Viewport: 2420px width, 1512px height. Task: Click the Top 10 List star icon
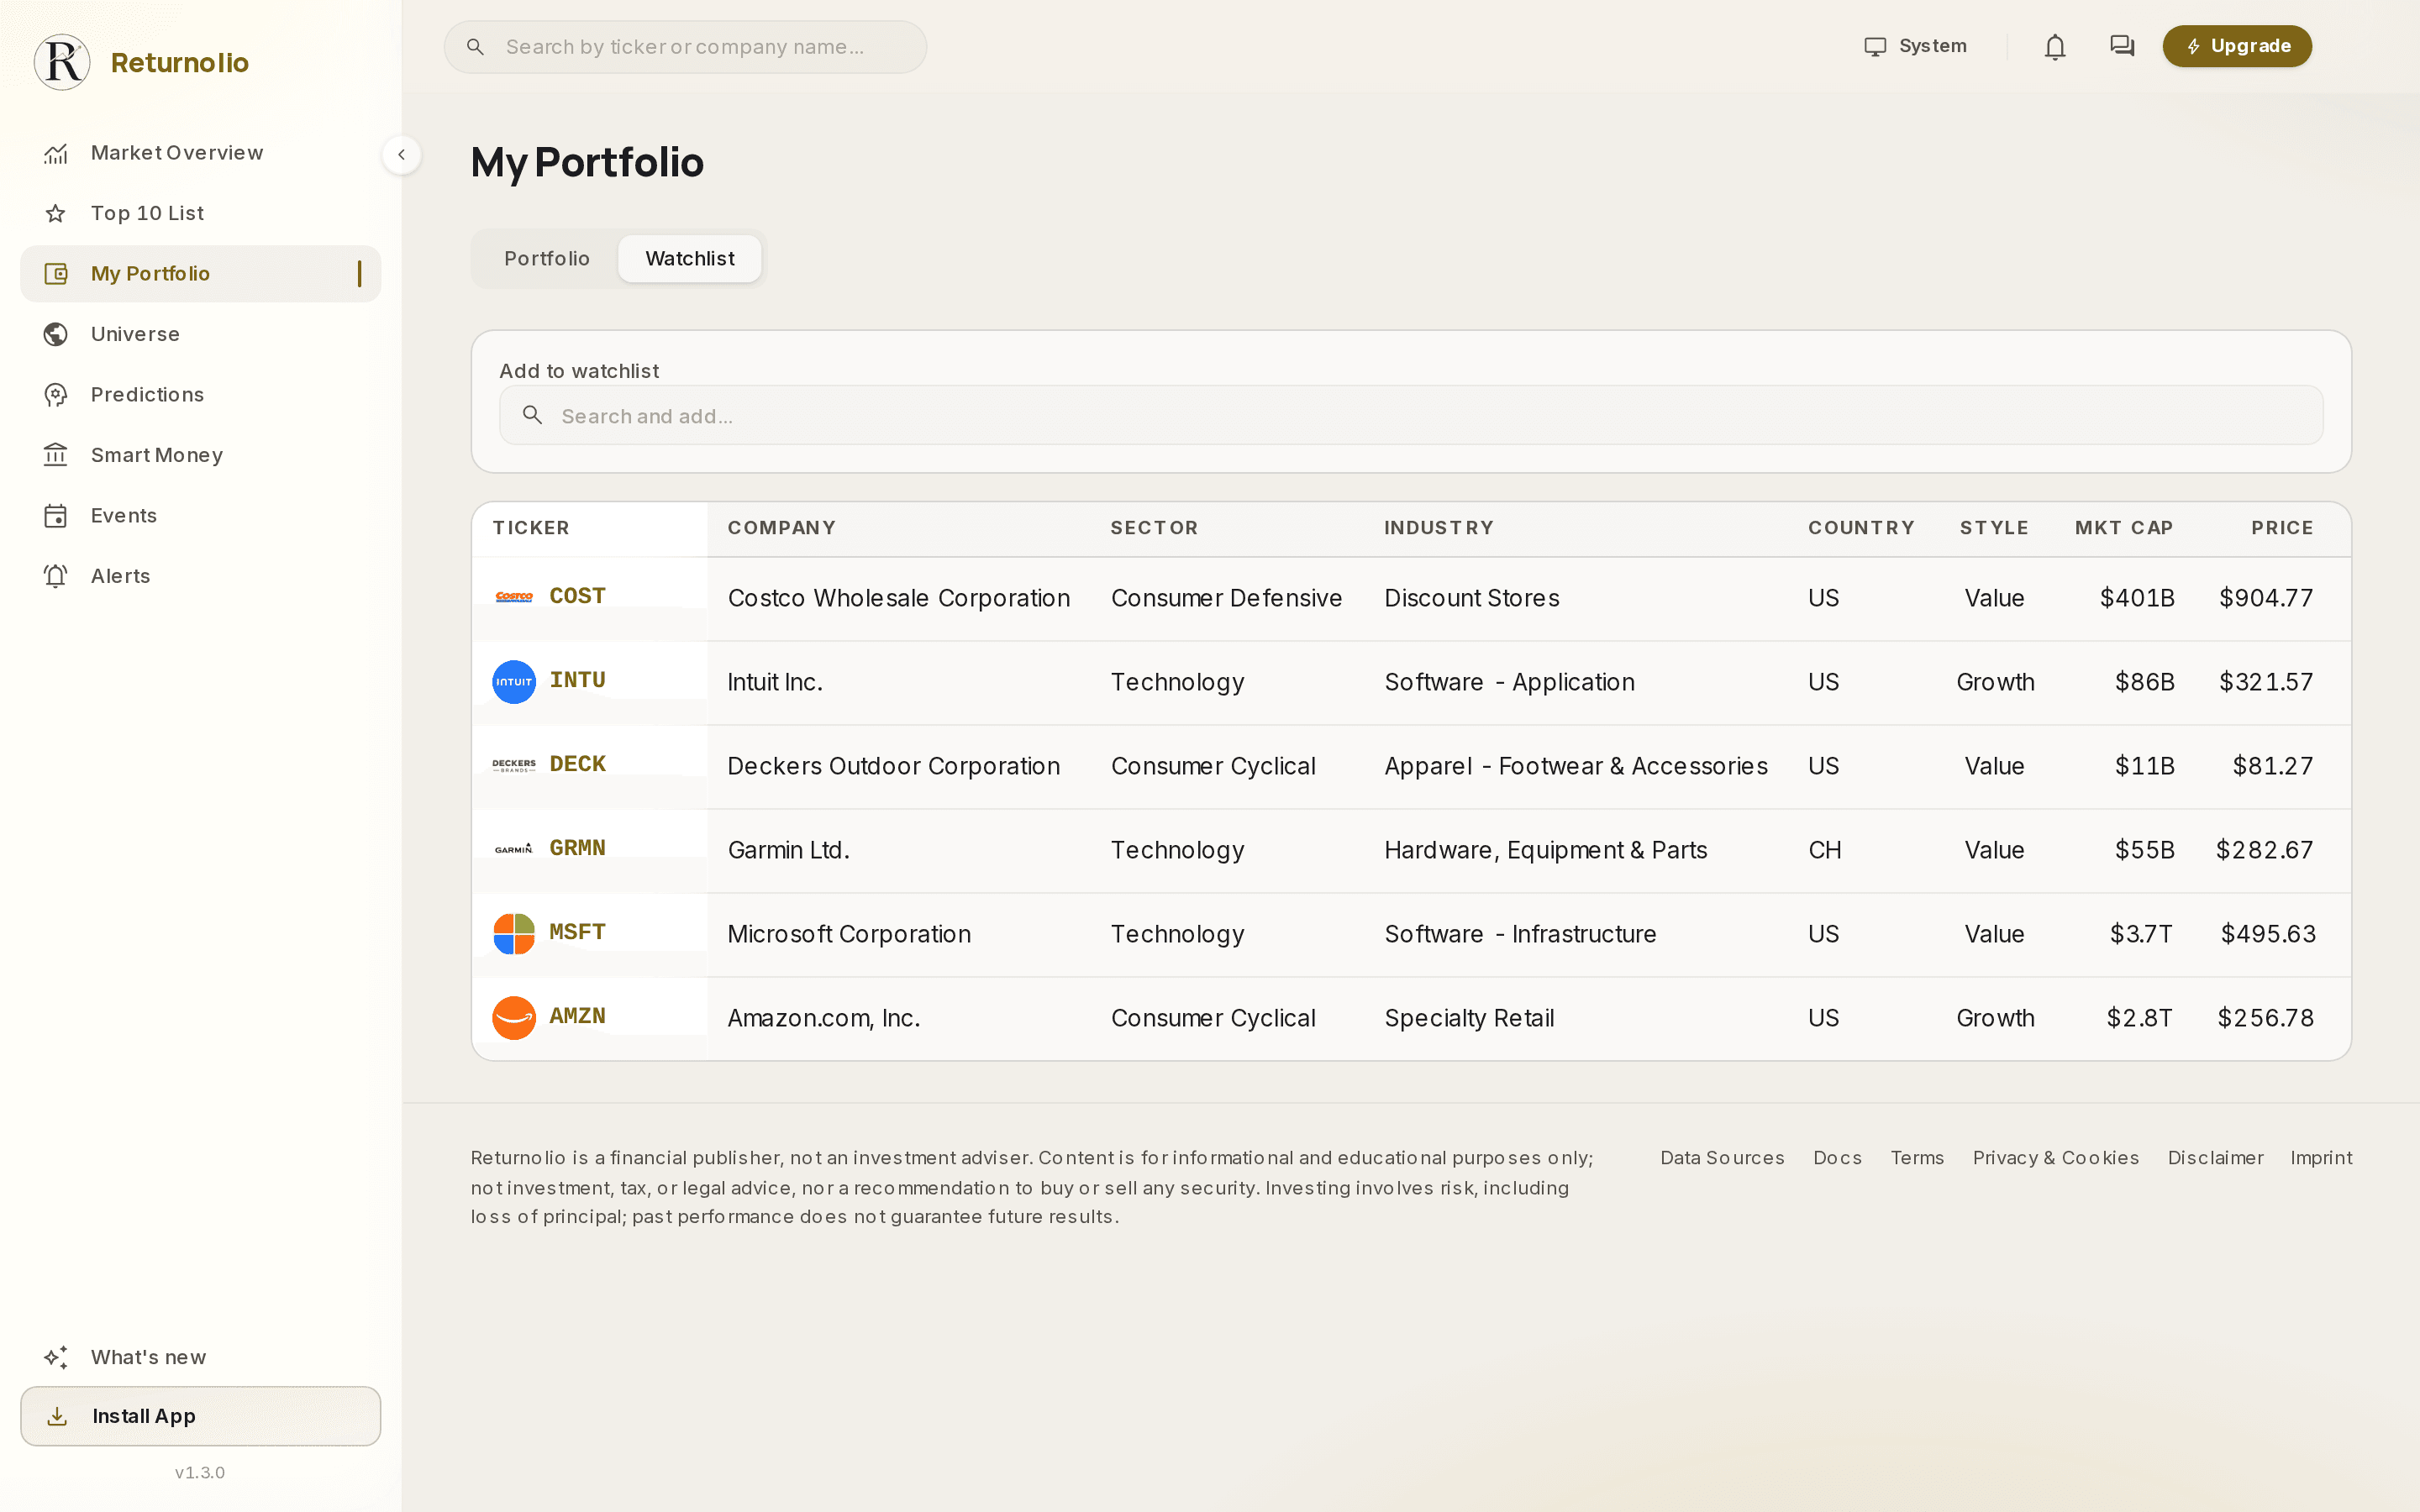56,213
